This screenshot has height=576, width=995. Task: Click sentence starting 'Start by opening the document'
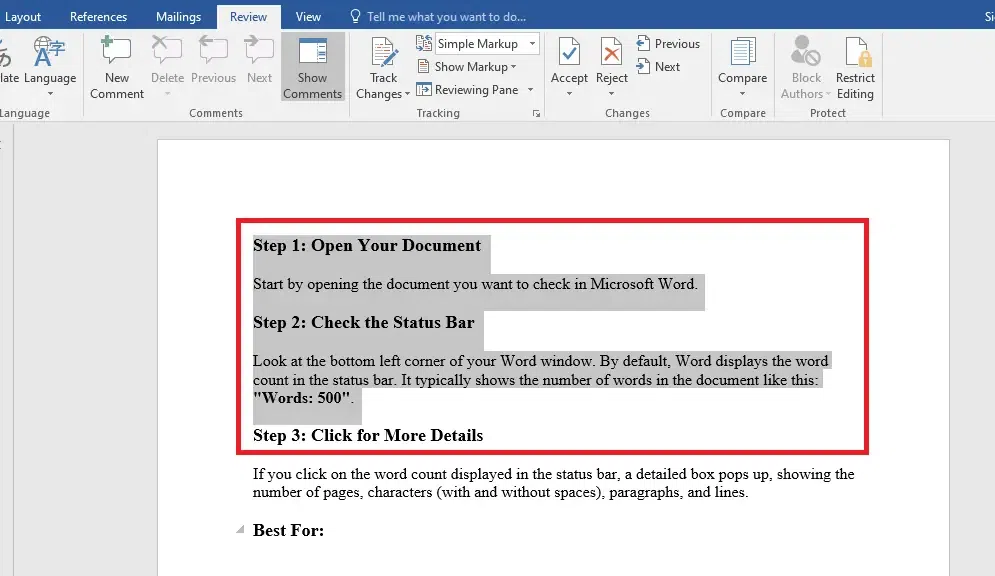(475, 284)
